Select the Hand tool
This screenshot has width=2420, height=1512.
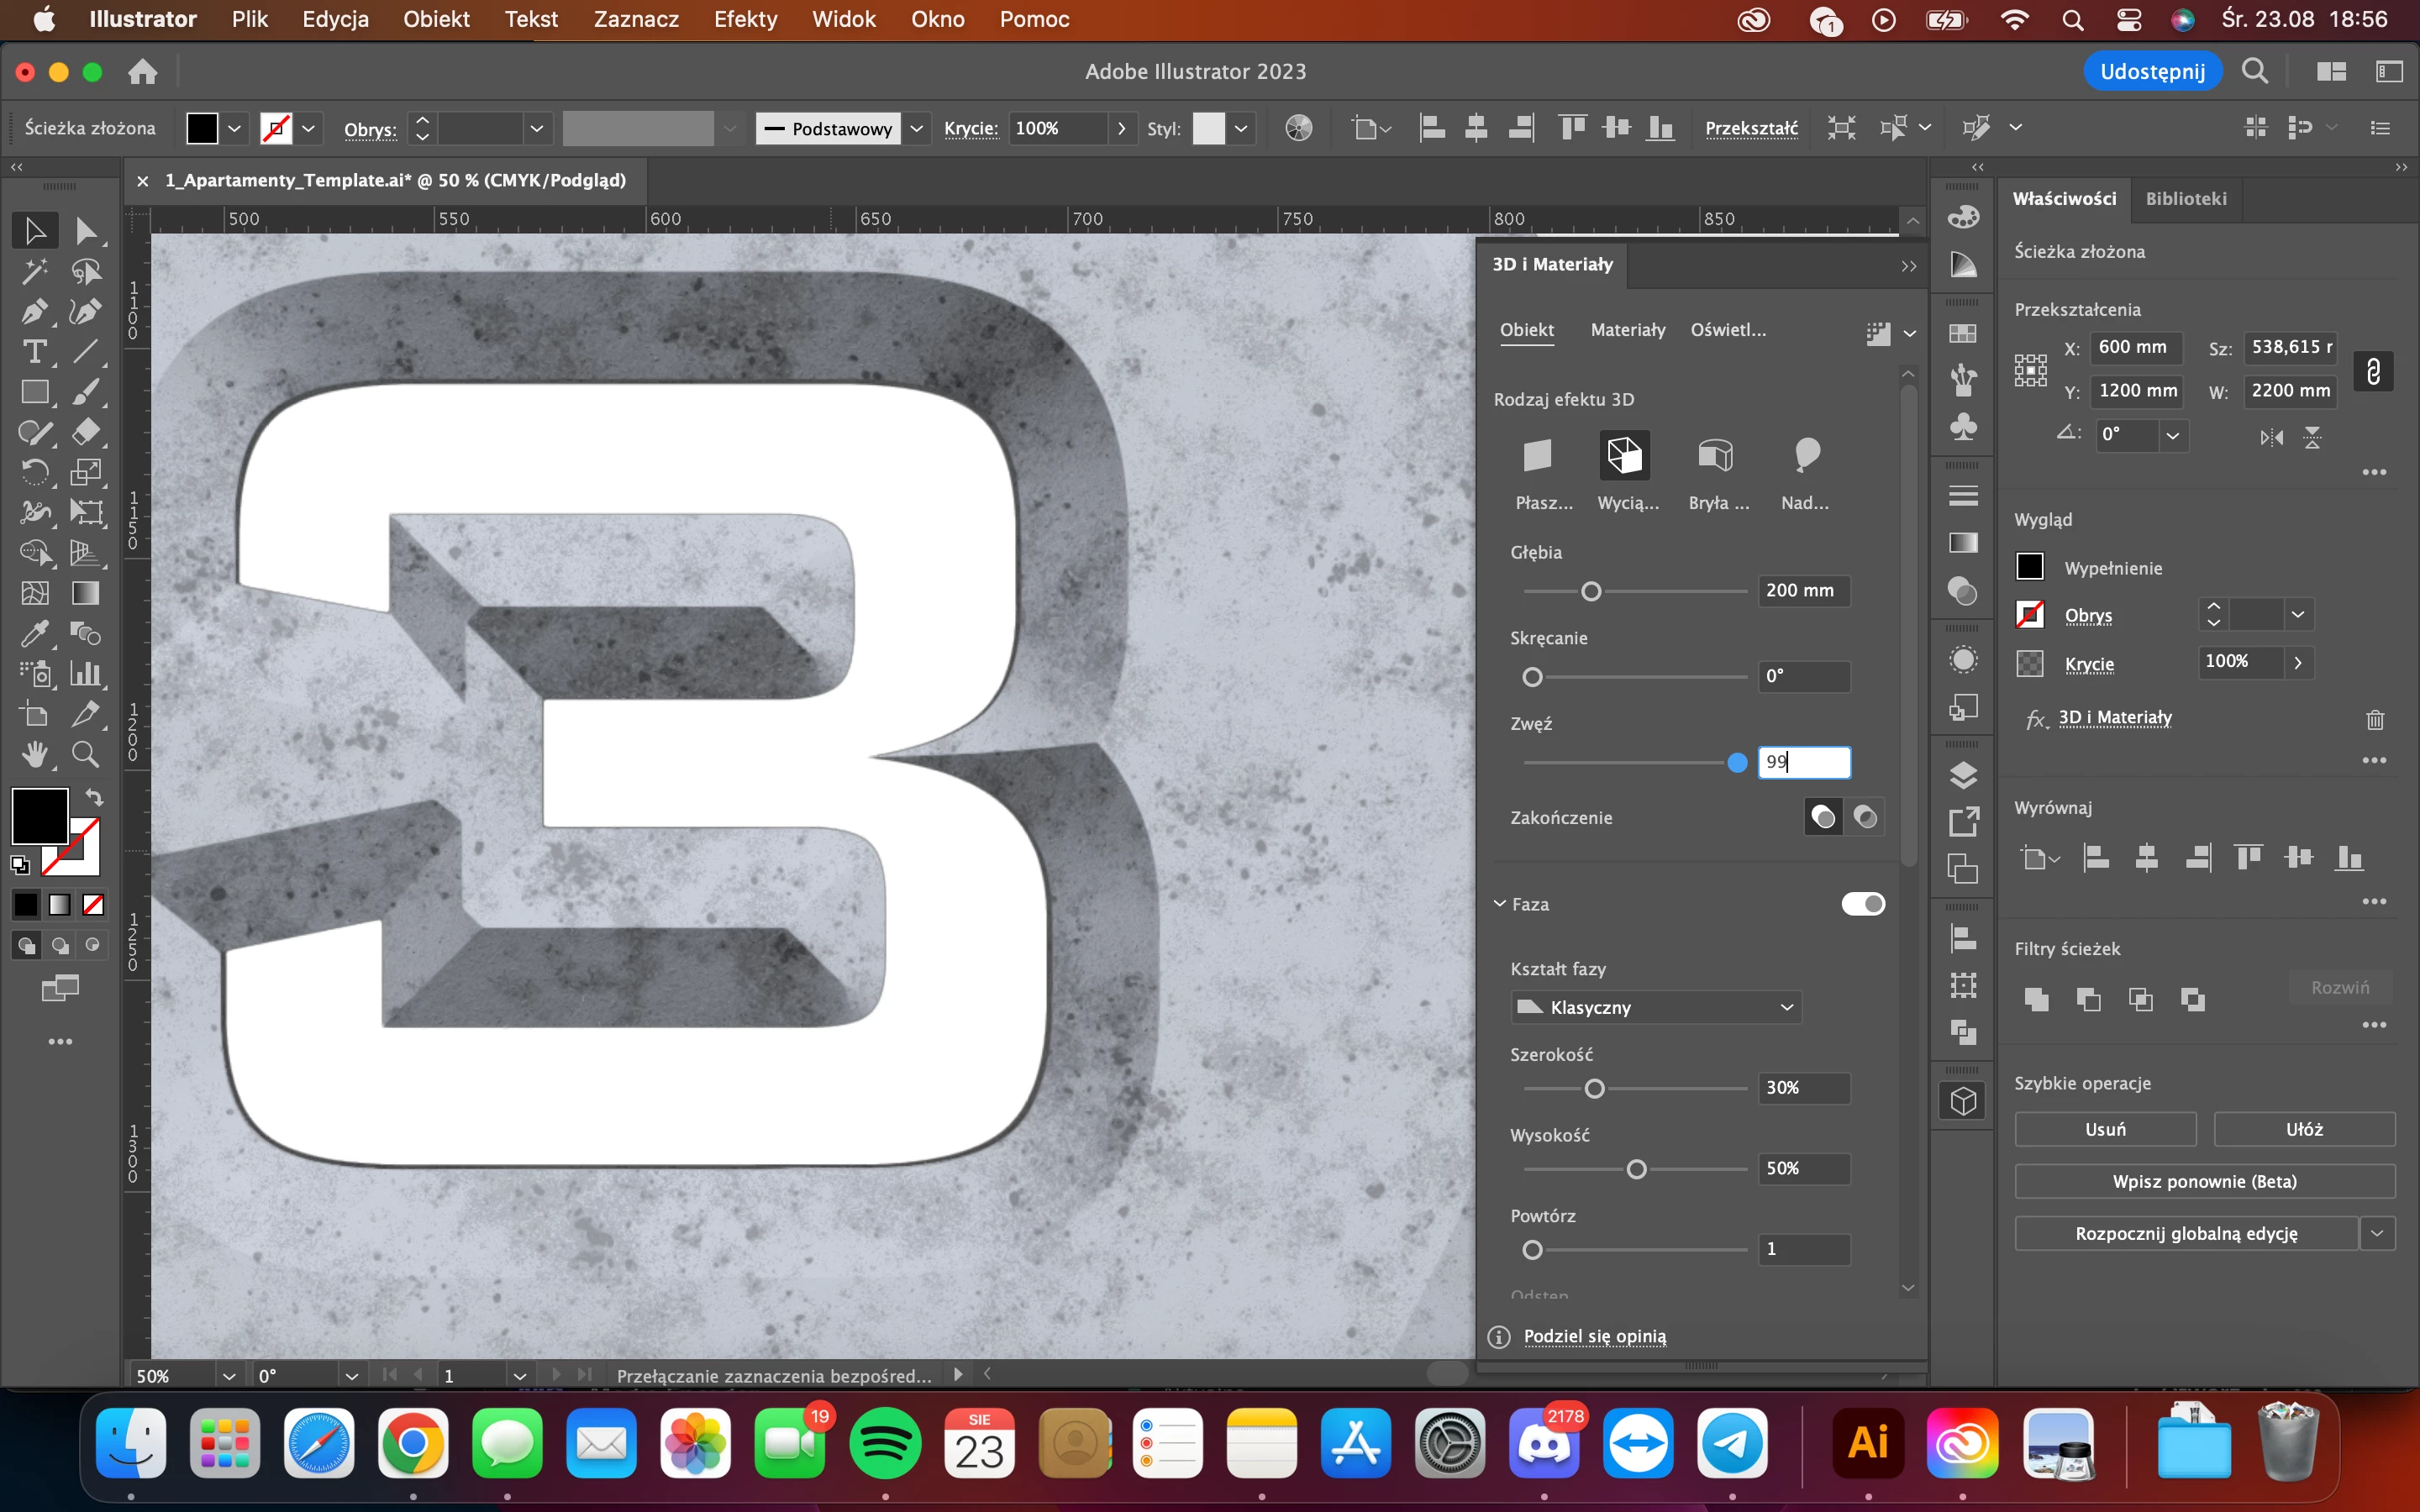pyautogui.click(x=35, y=754)
